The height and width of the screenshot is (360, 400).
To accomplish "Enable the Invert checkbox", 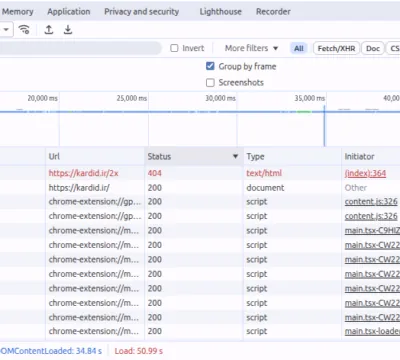I will click(x=174, y=48).
